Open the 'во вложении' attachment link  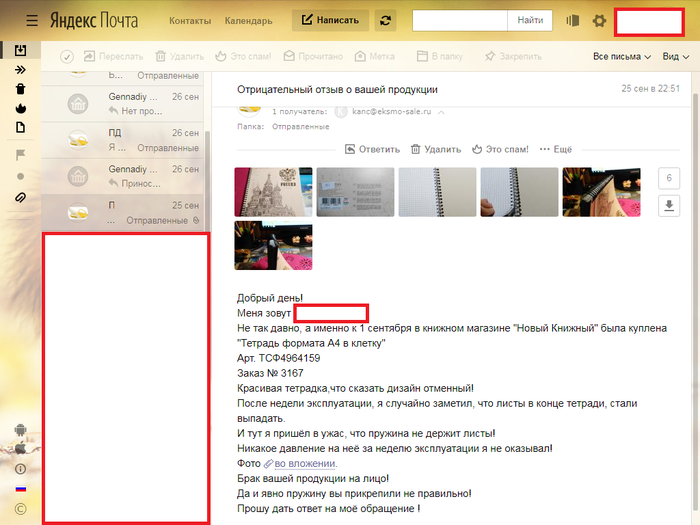[305, 463]
